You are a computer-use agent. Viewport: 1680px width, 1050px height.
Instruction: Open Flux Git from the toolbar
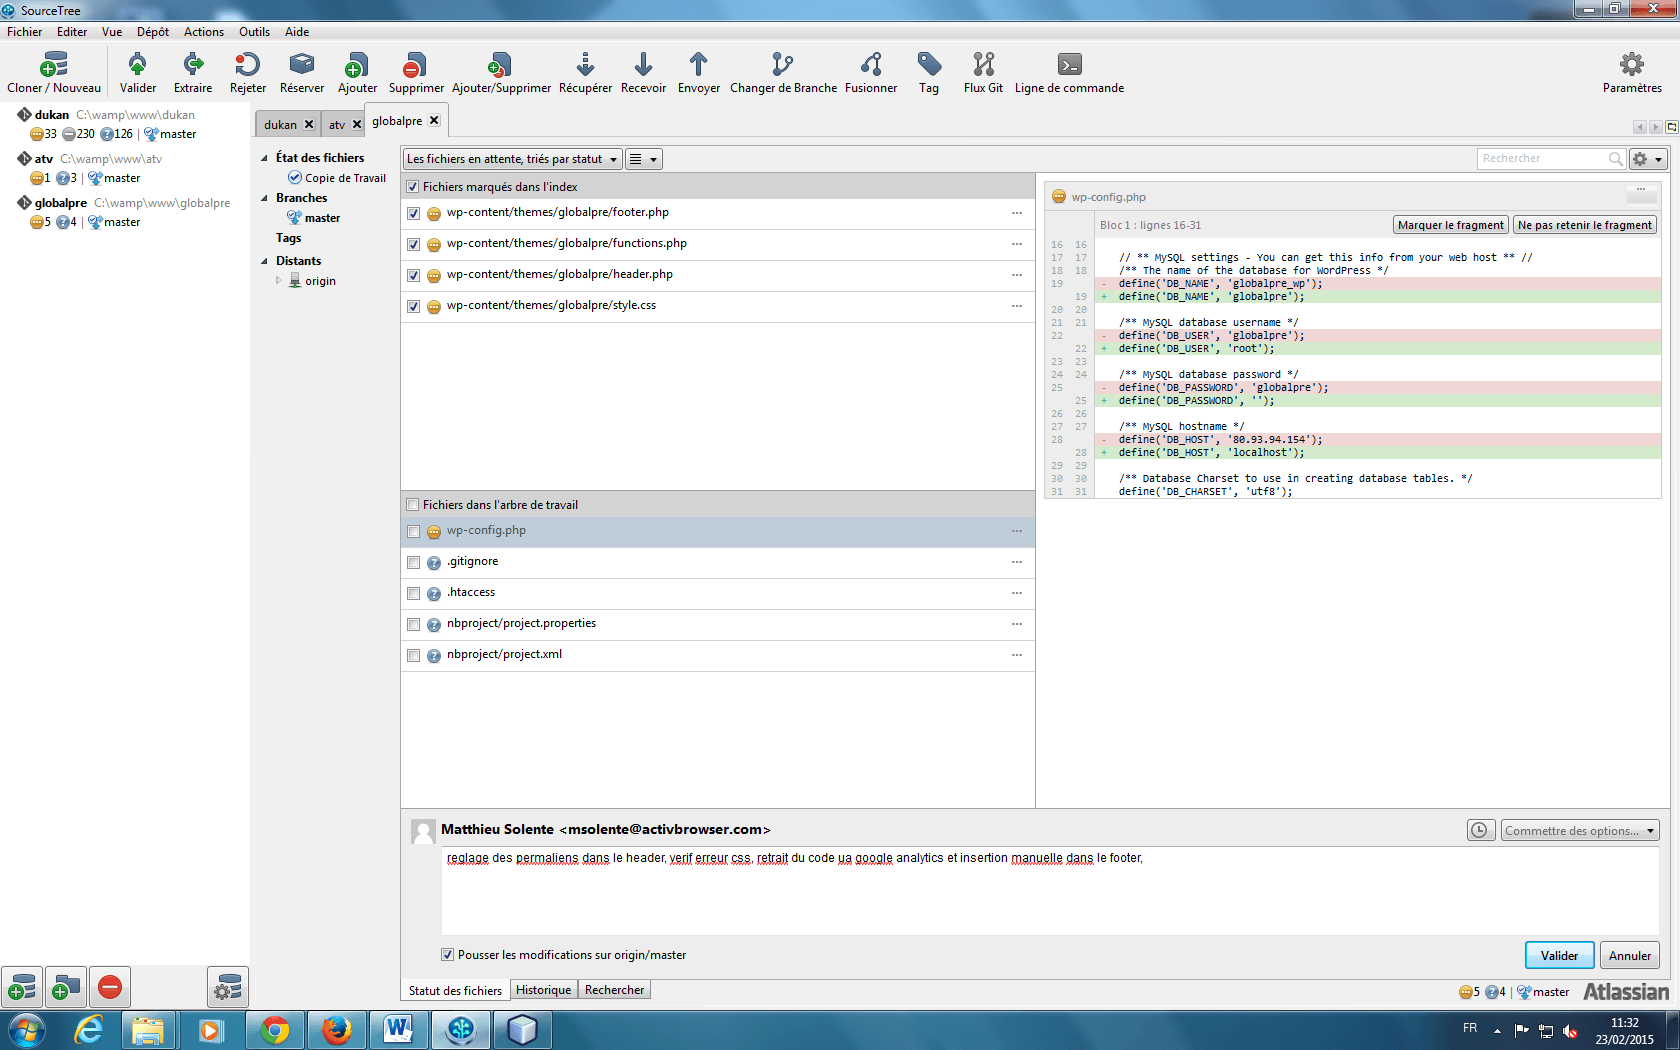pyautogui.click(x=983, y=66)
